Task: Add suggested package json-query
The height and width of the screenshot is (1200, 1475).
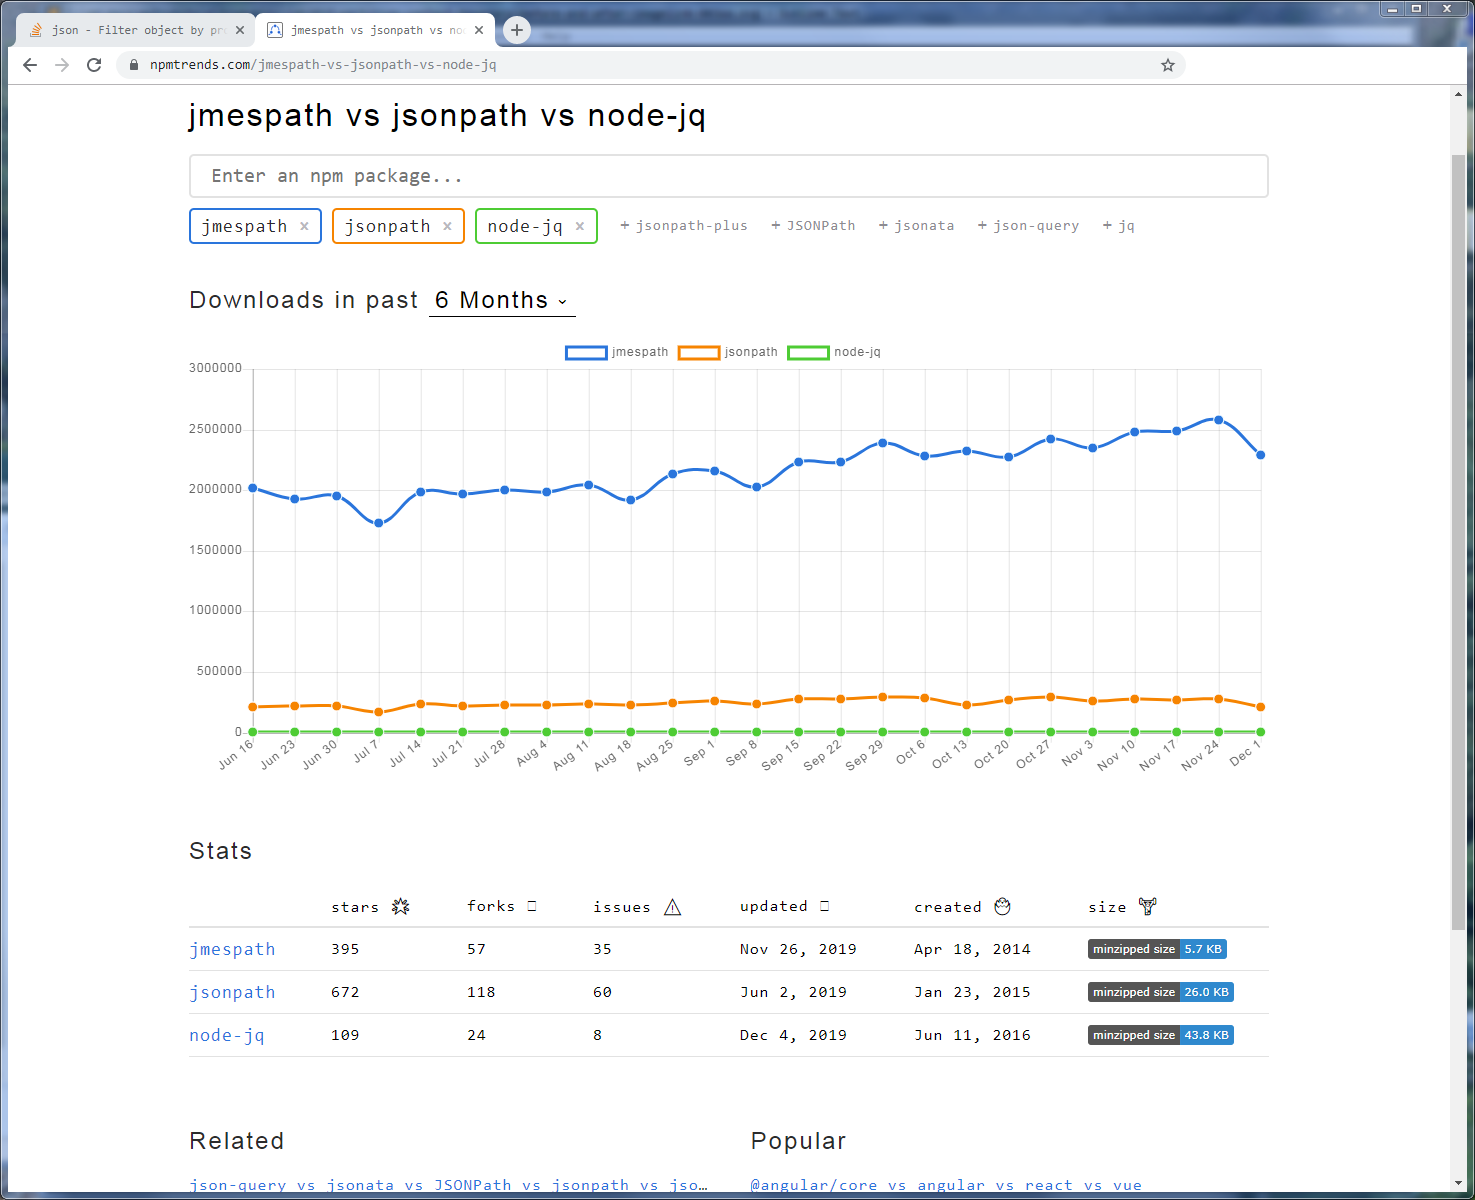Action: click(x=1028, y=226)
